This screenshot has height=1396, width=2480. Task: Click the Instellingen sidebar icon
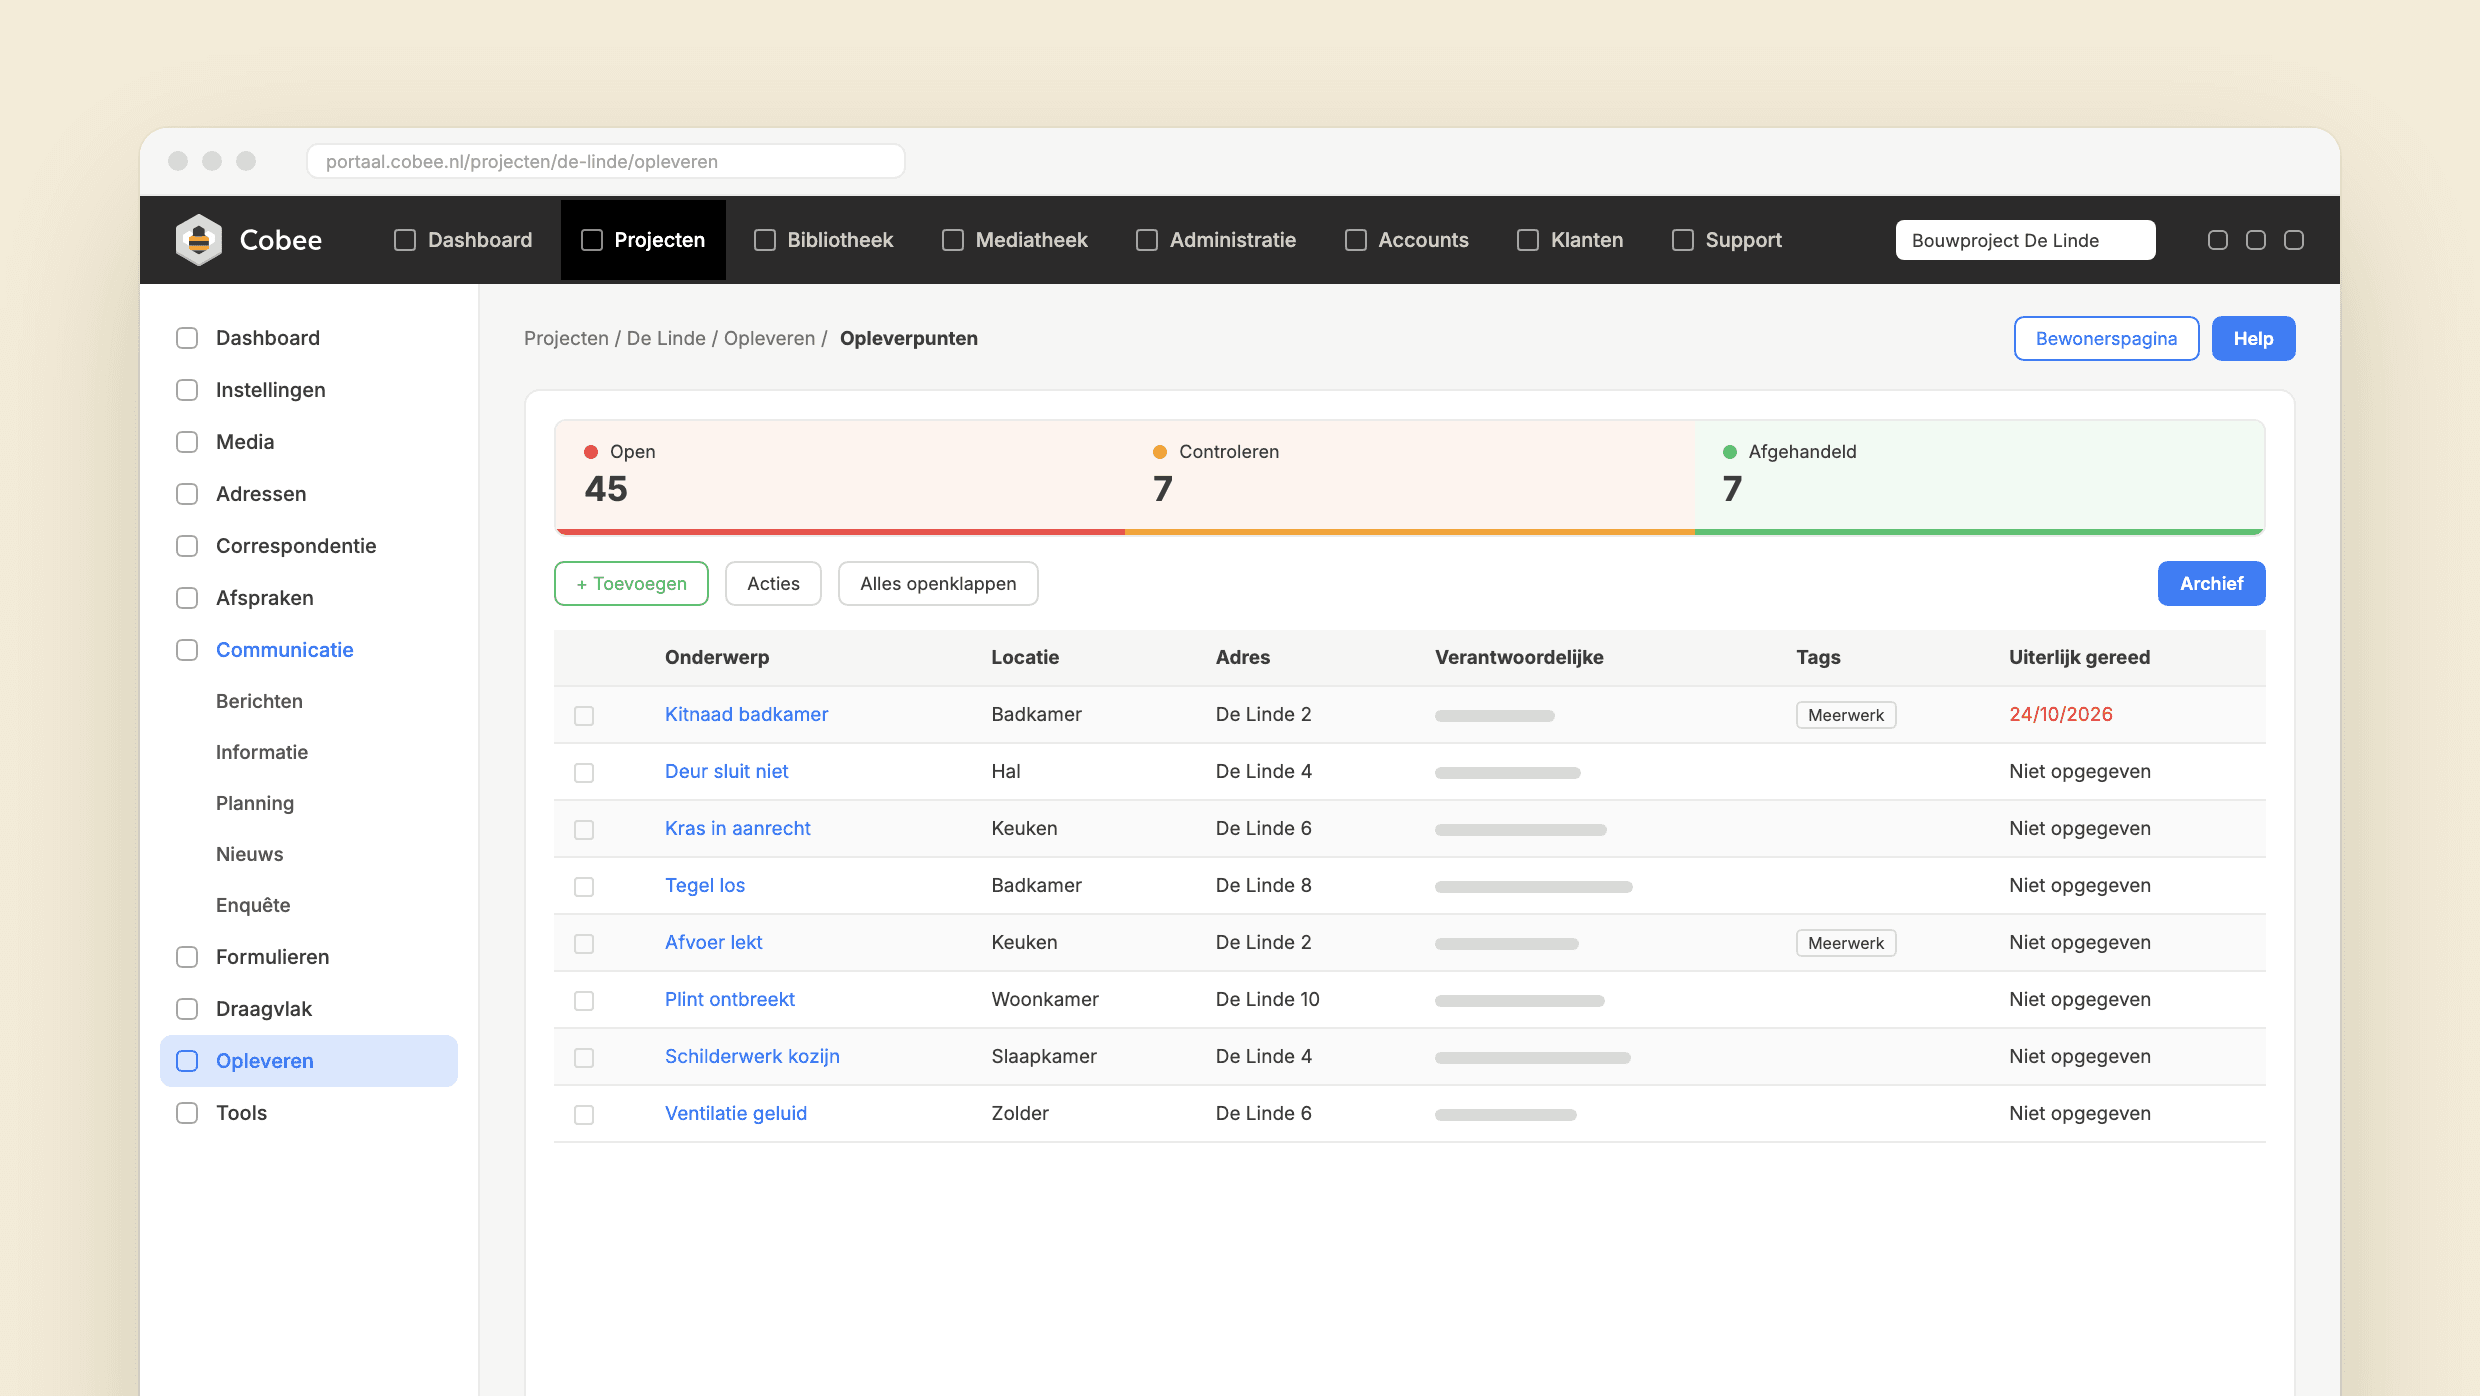[x=187, y=390]
